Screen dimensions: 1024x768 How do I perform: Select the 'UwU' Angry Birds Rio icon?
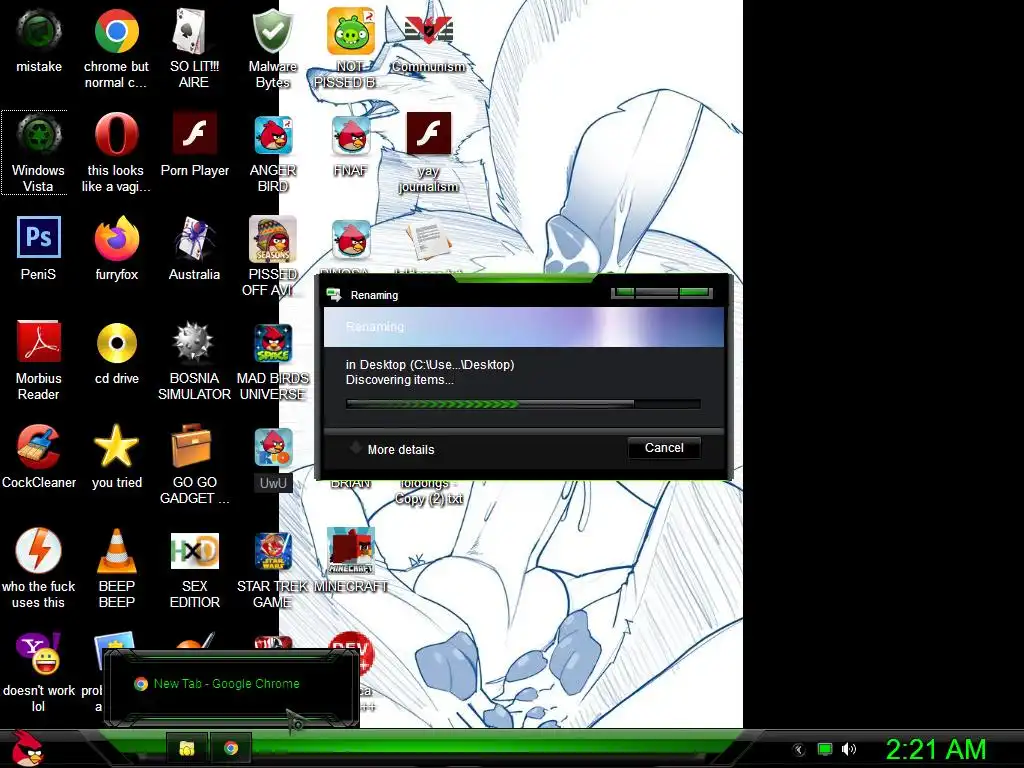pyautogui.click(x=272, y=447)
